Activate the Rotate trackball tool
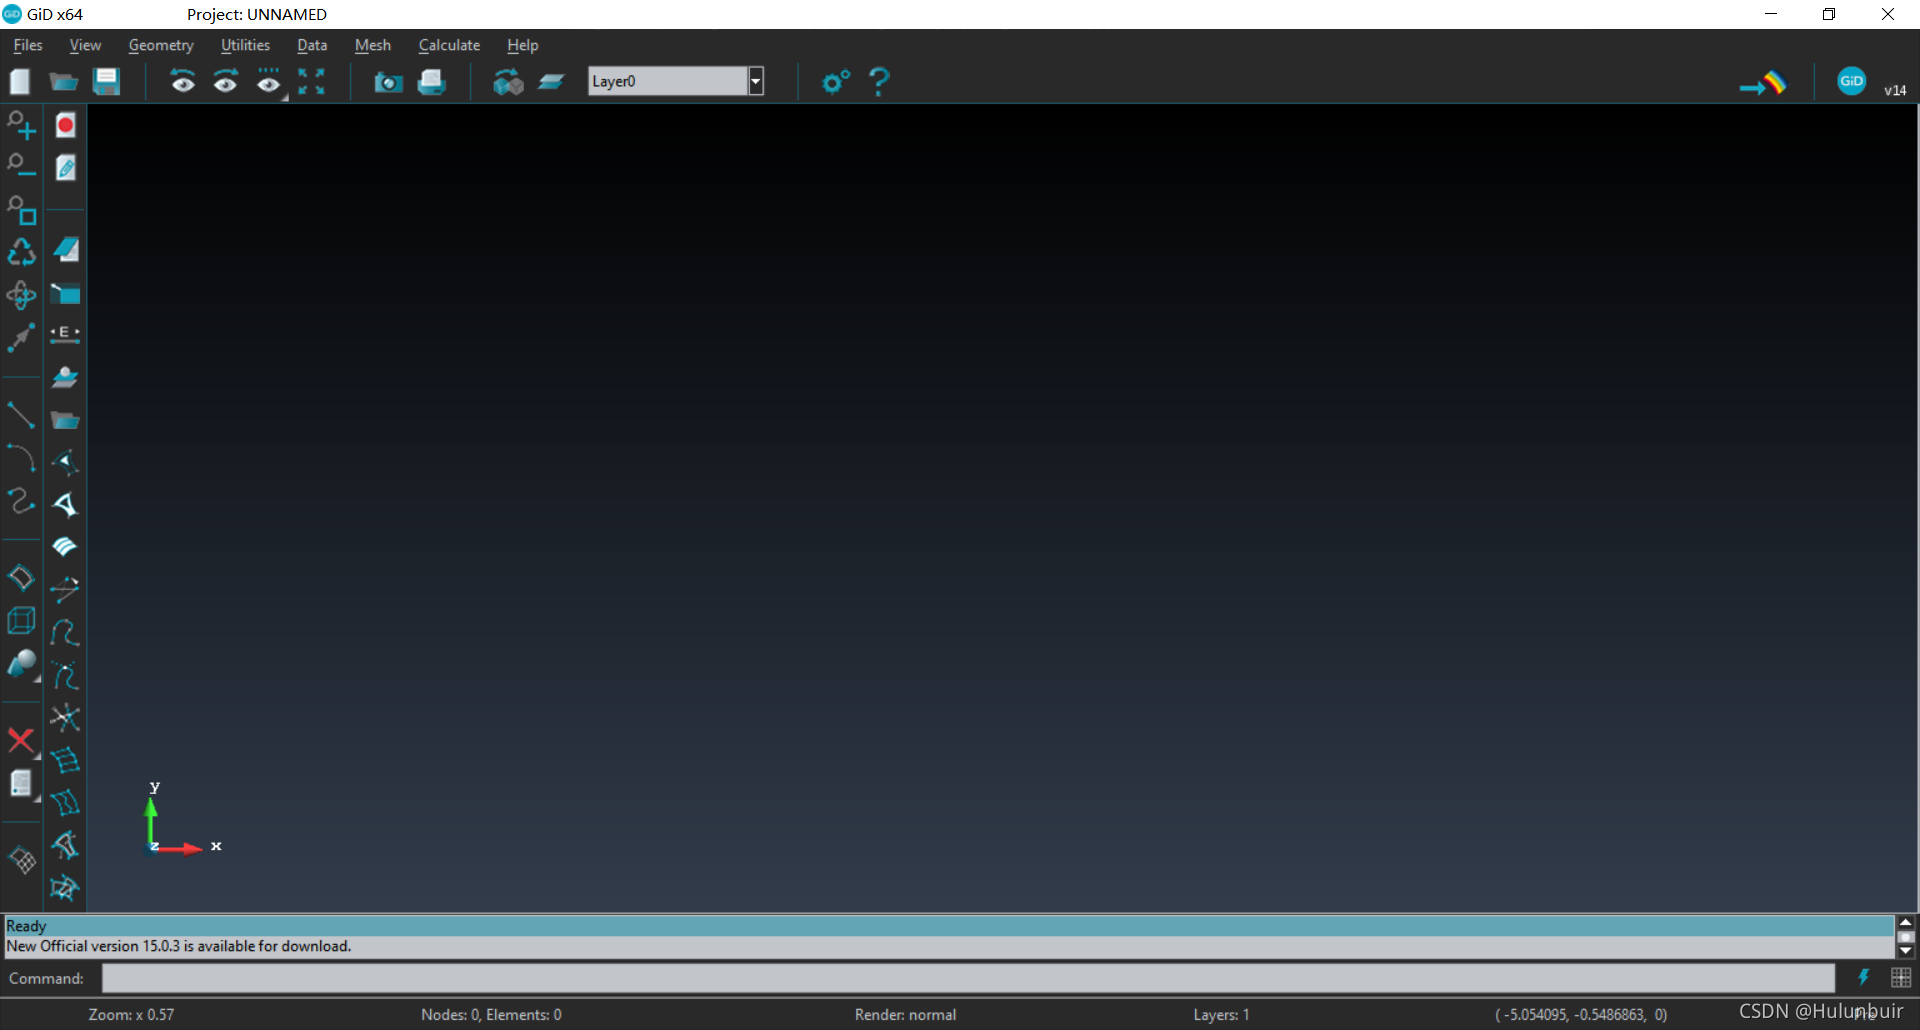 tap(21, 295)
